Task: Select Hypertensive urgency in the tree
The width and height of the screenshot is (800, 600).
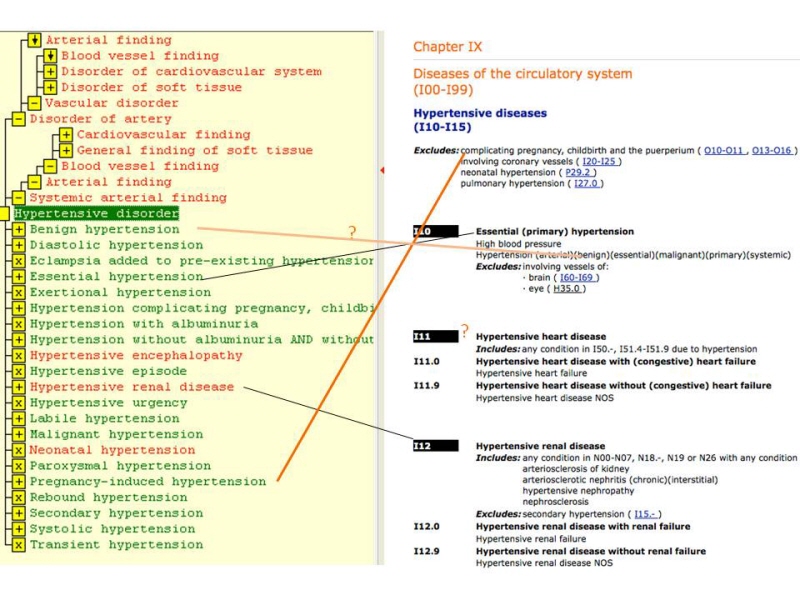Action: click(x=109, y=403)
